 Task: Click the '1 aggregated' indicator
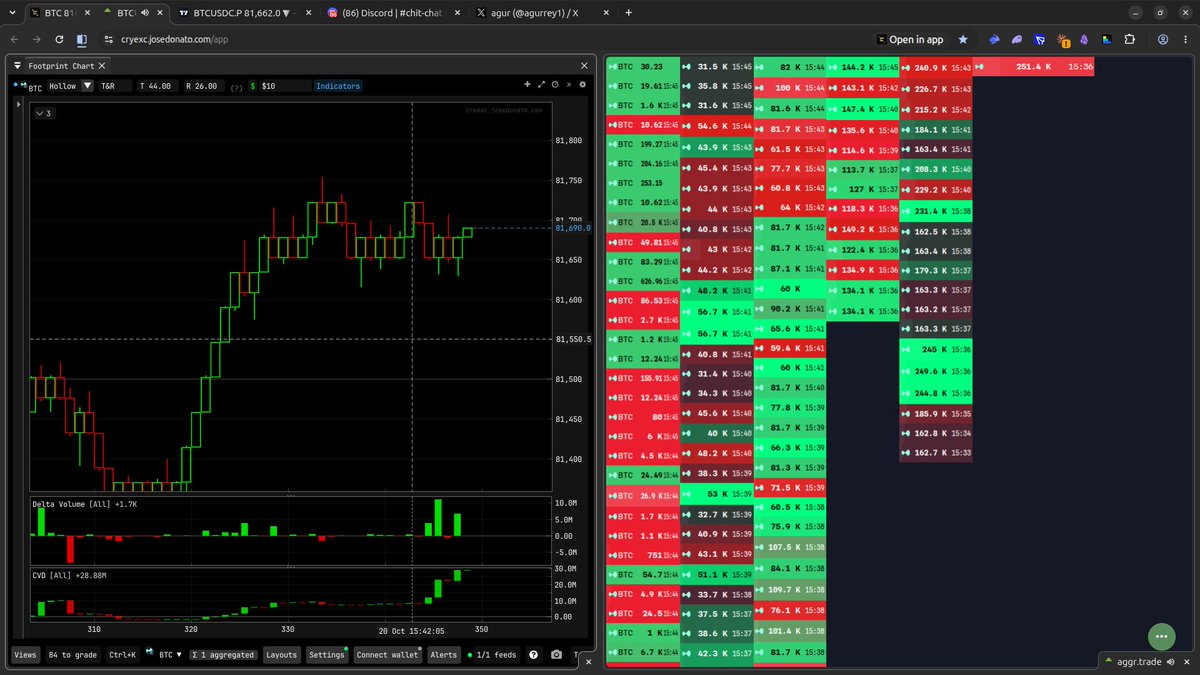coord(224,655)
